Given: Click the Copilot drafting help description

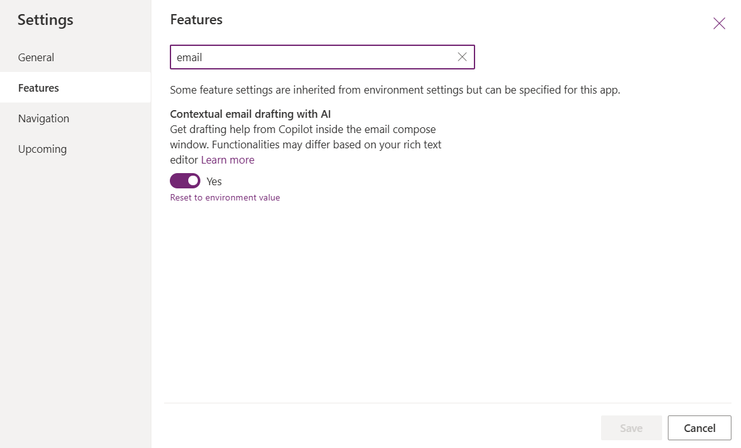Looking at the screenshot, I should point(306,137).
